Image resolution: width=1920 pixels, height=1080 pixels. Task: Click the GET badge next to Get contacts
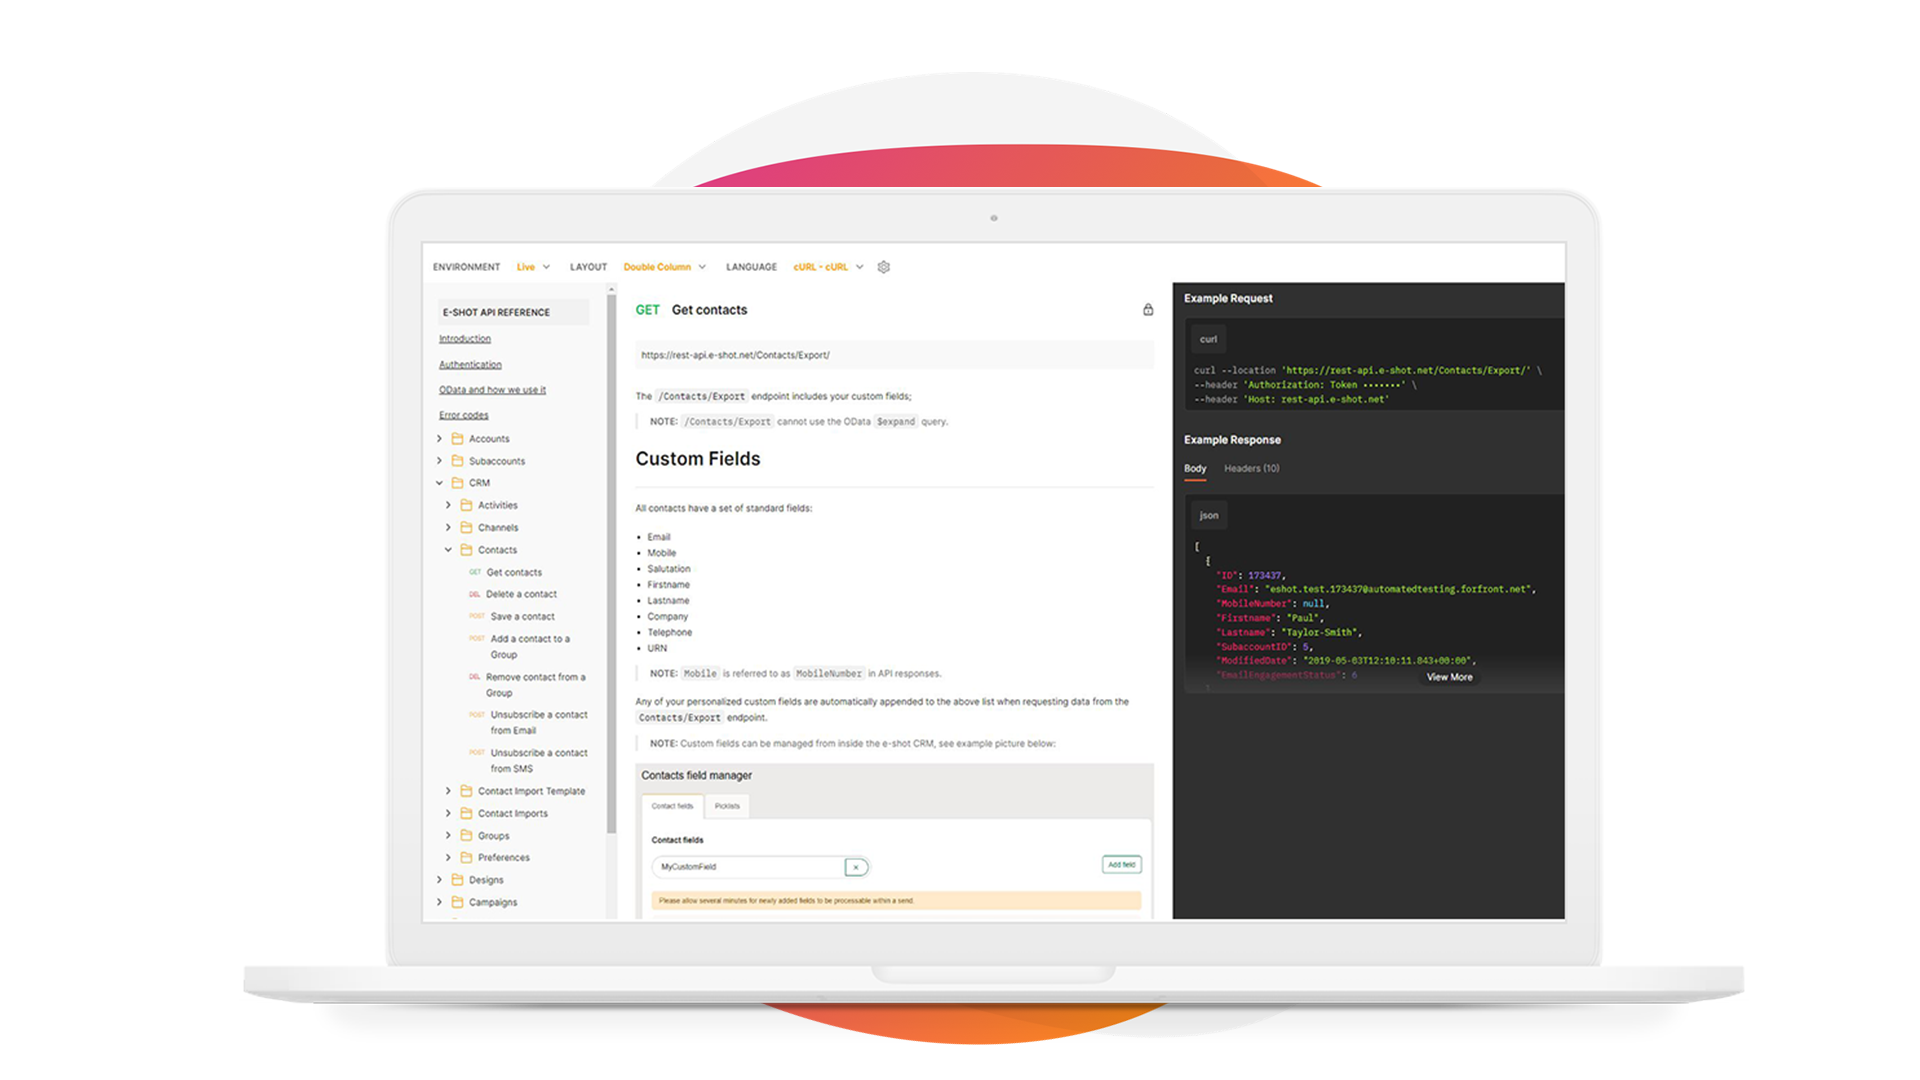pyautogui.click(x=647, y=310)
